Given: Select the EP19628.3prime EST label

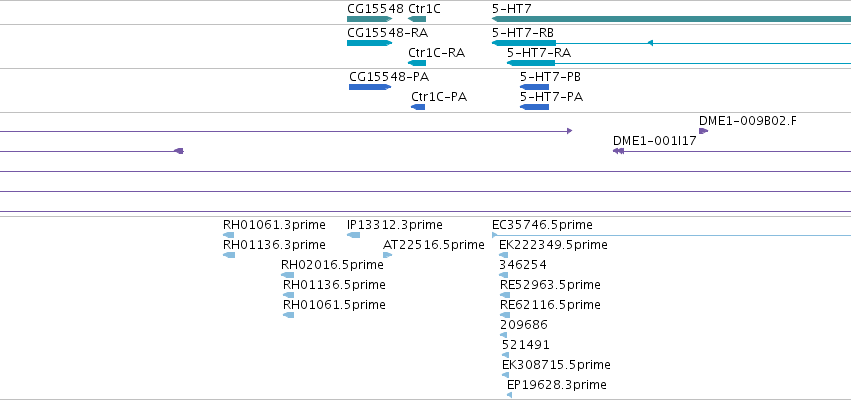Looking at the screenshot, I should click(x=557, y=385).
